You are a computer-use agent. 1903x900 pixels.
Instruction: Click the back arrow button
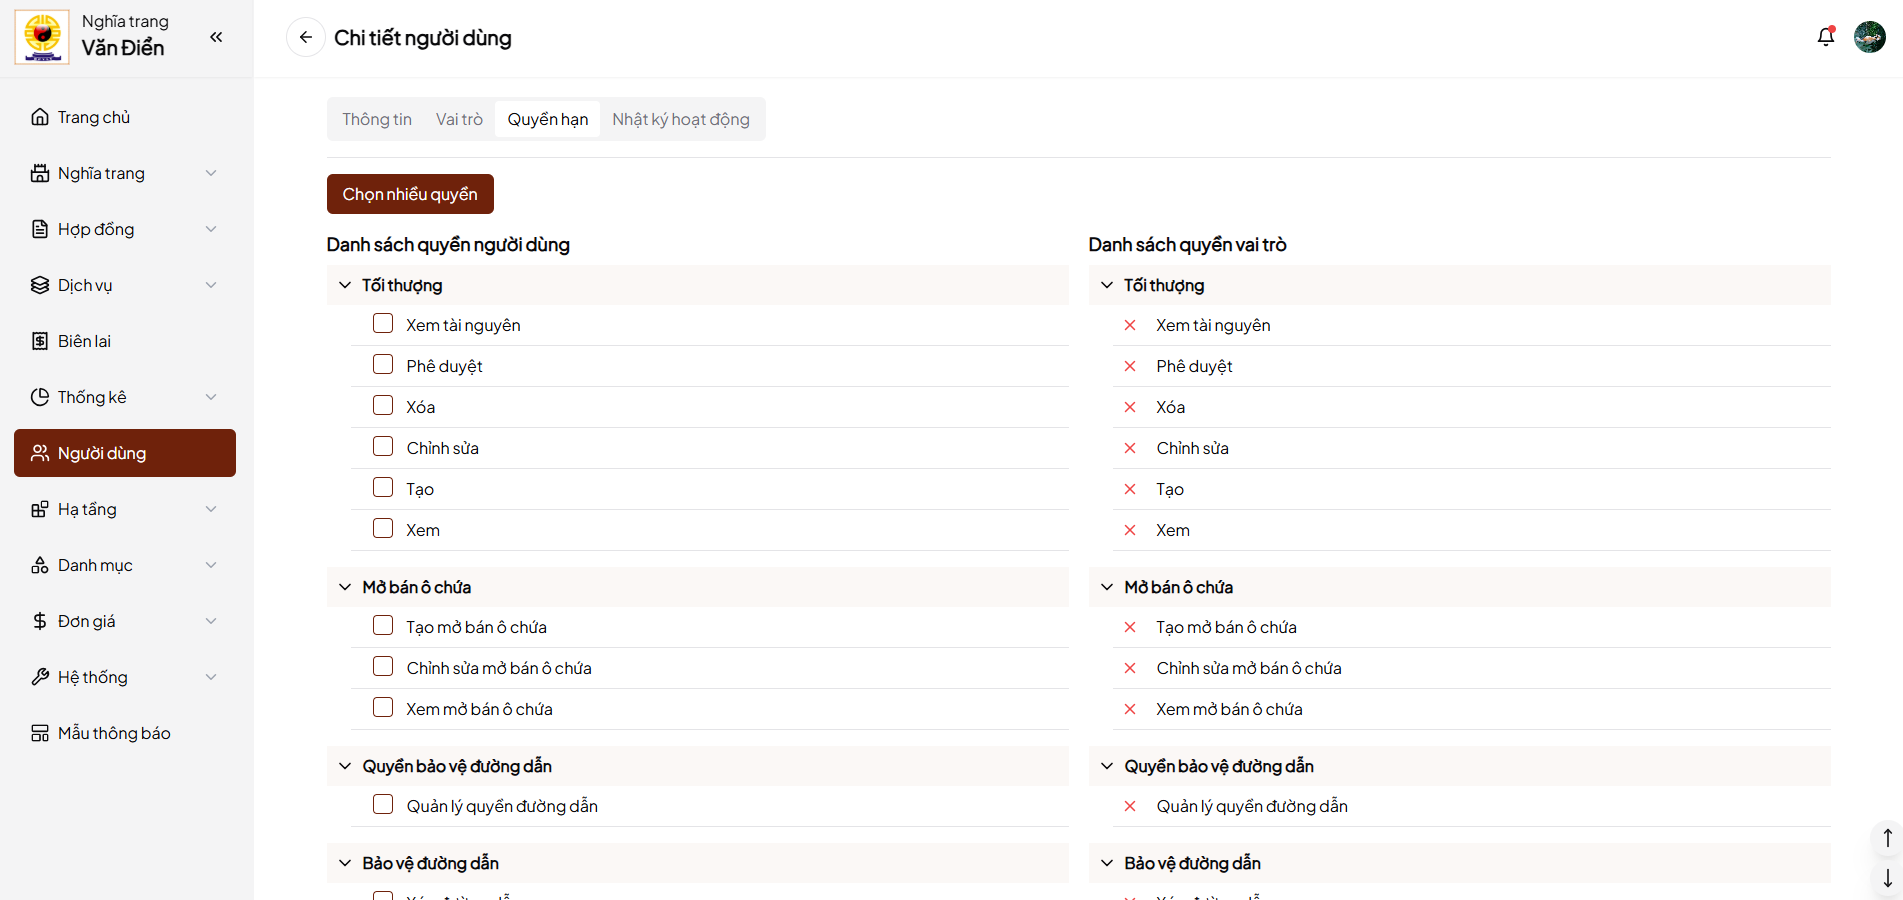(x=306, y=37)
